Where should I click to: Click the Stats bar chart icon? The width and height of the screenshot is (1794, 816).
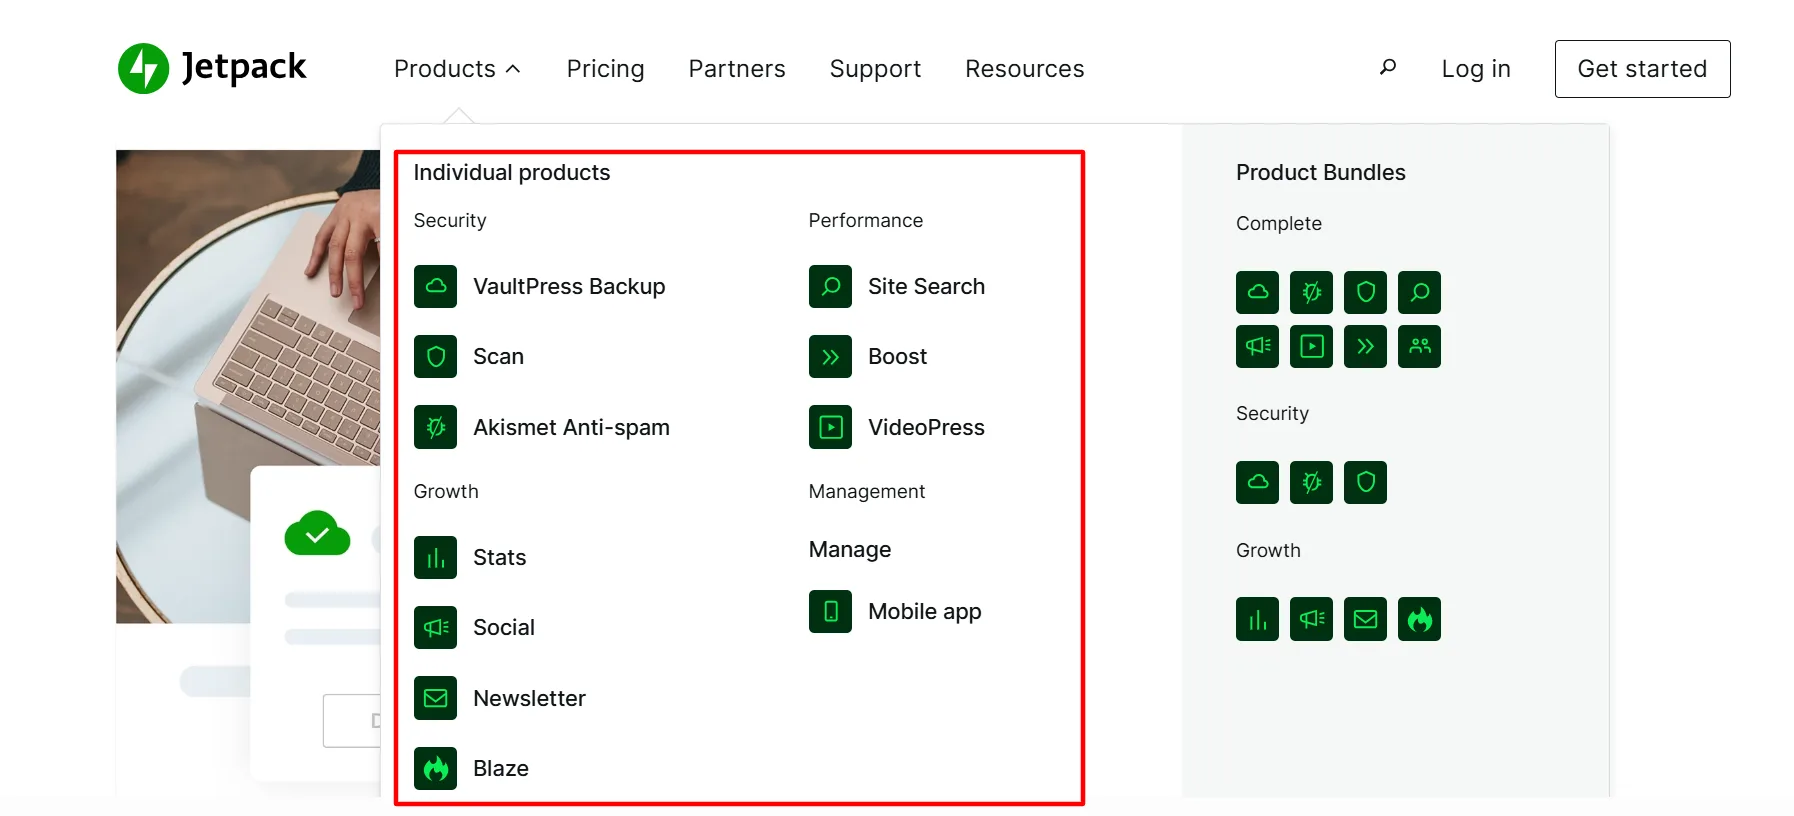tap(436, 558)
